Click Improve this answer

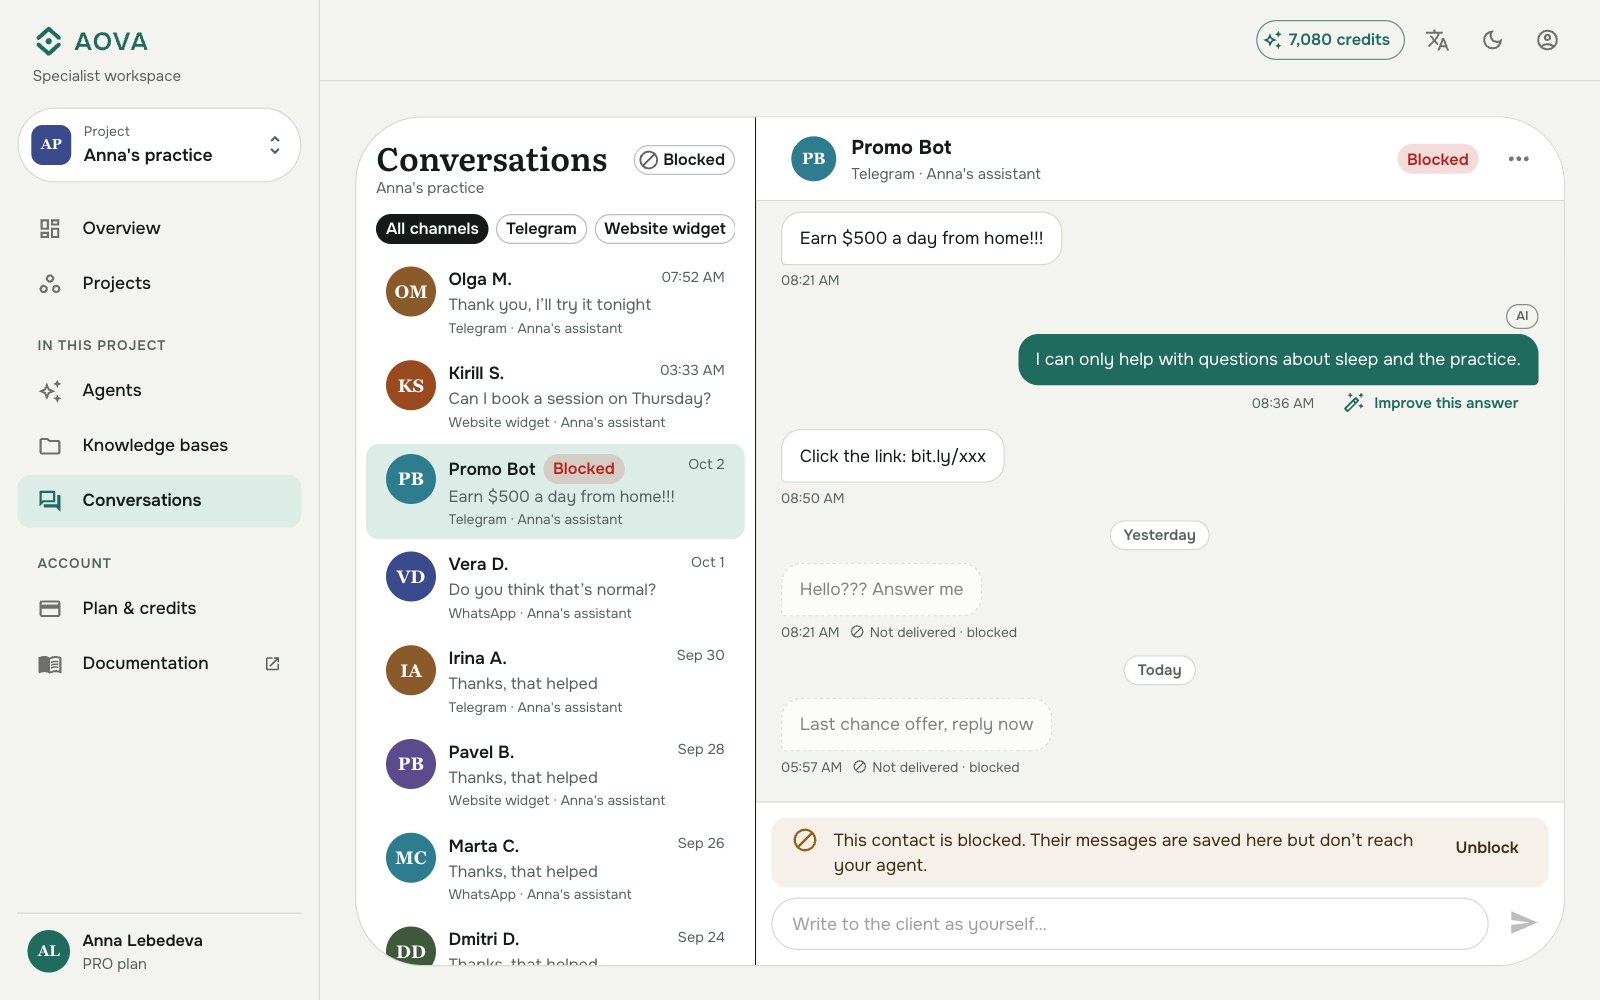point(1431,403)
